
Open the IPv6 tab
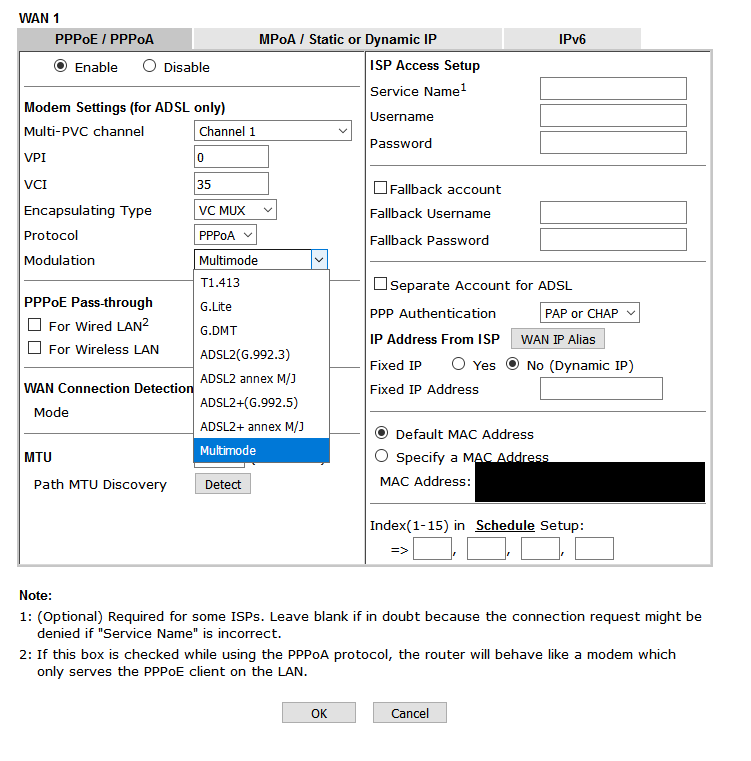(572, 39)
